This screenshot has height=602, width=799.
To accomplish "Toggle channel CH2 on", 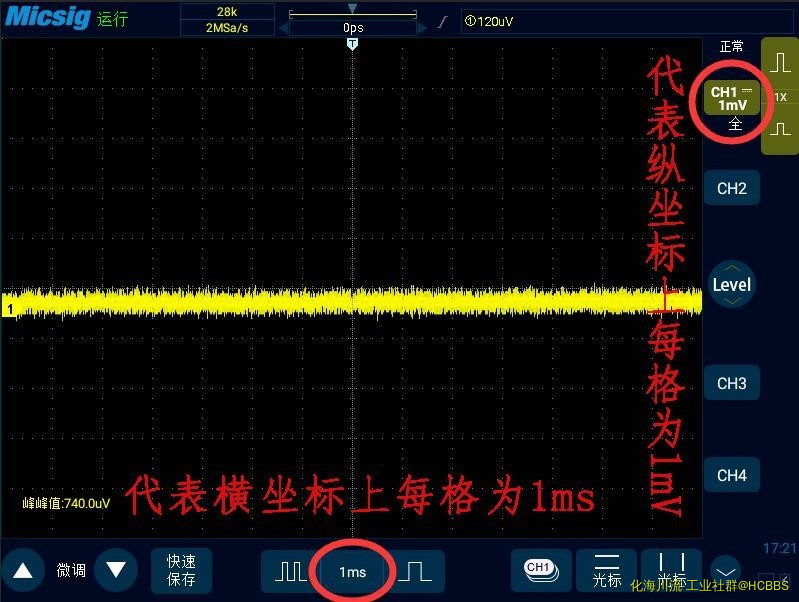I will pyautogui.click(x=732, y=188).
